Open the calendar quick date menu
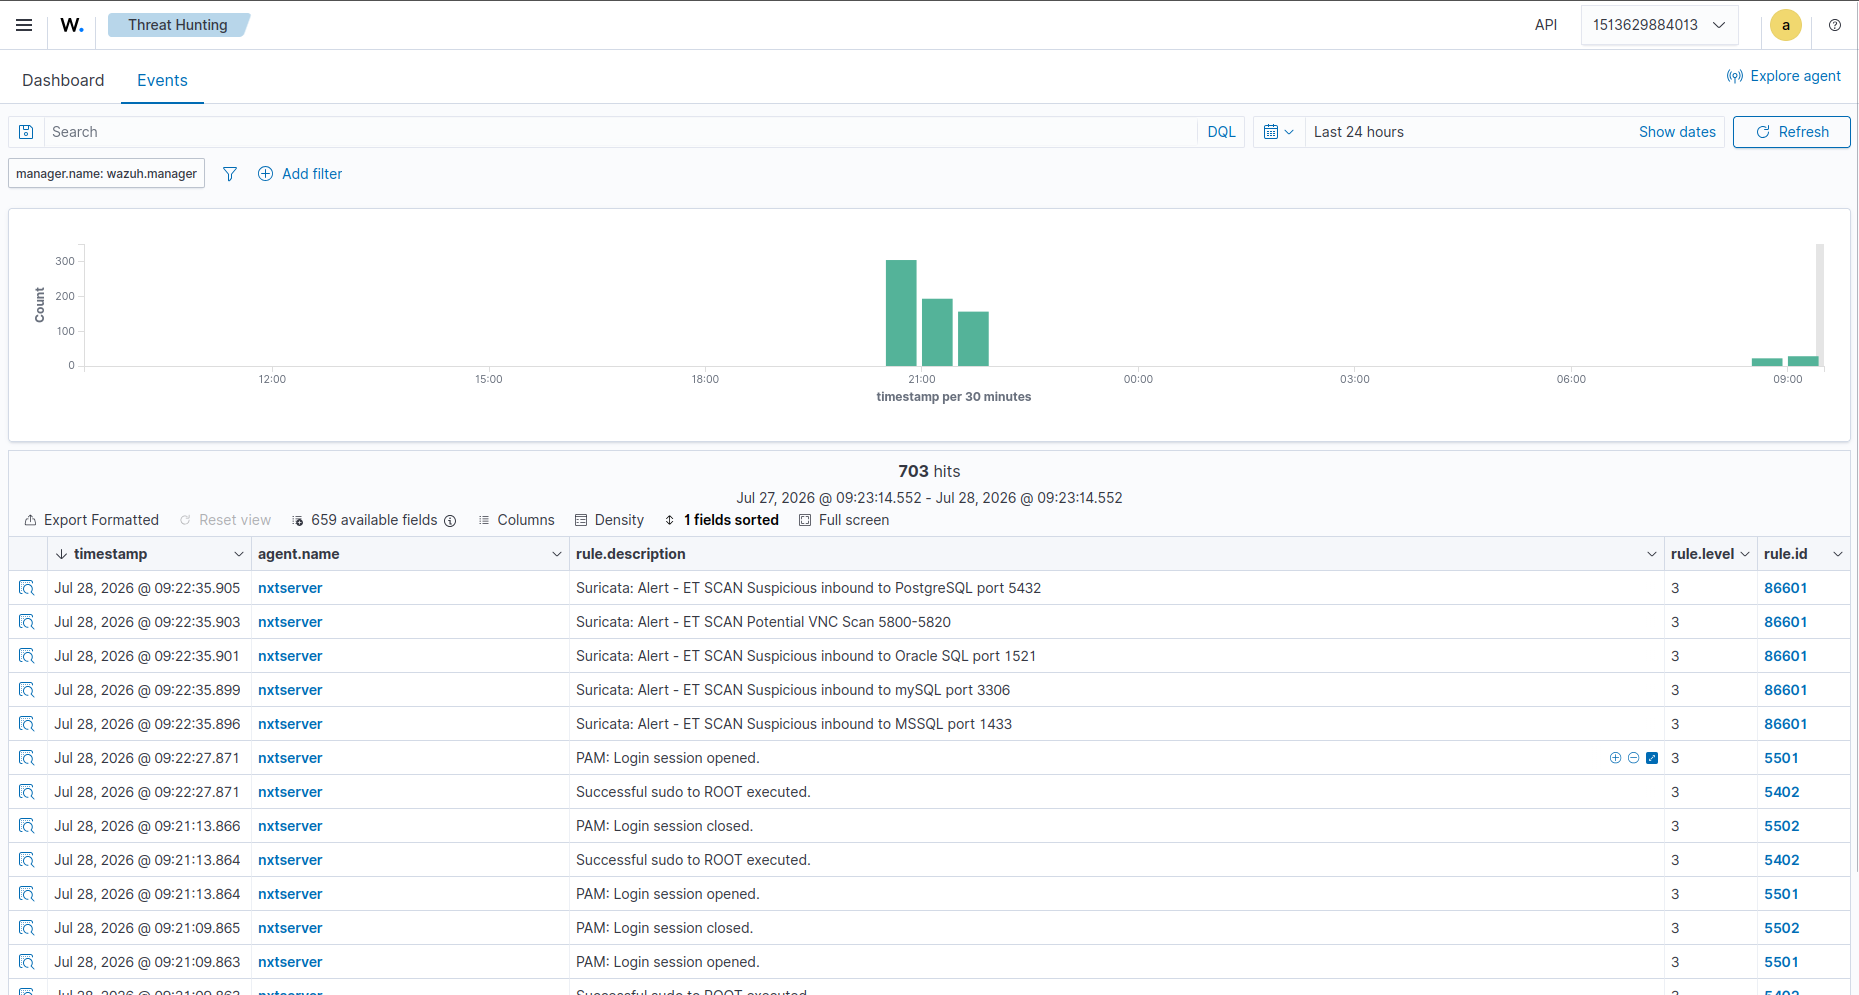The image size is (1859, 995). click(x=1279, y=132)
